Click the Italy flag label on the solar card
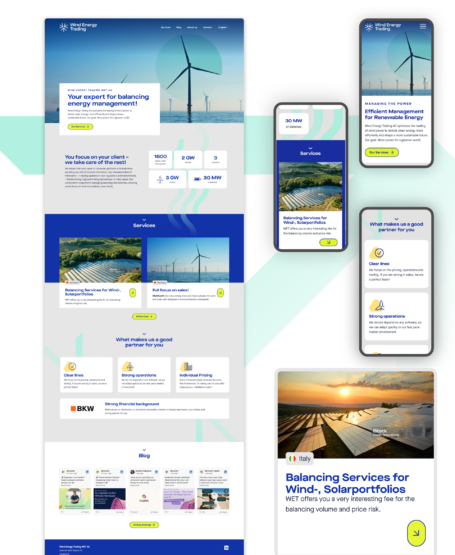This screenshot has height=555, width=455. 300,459
